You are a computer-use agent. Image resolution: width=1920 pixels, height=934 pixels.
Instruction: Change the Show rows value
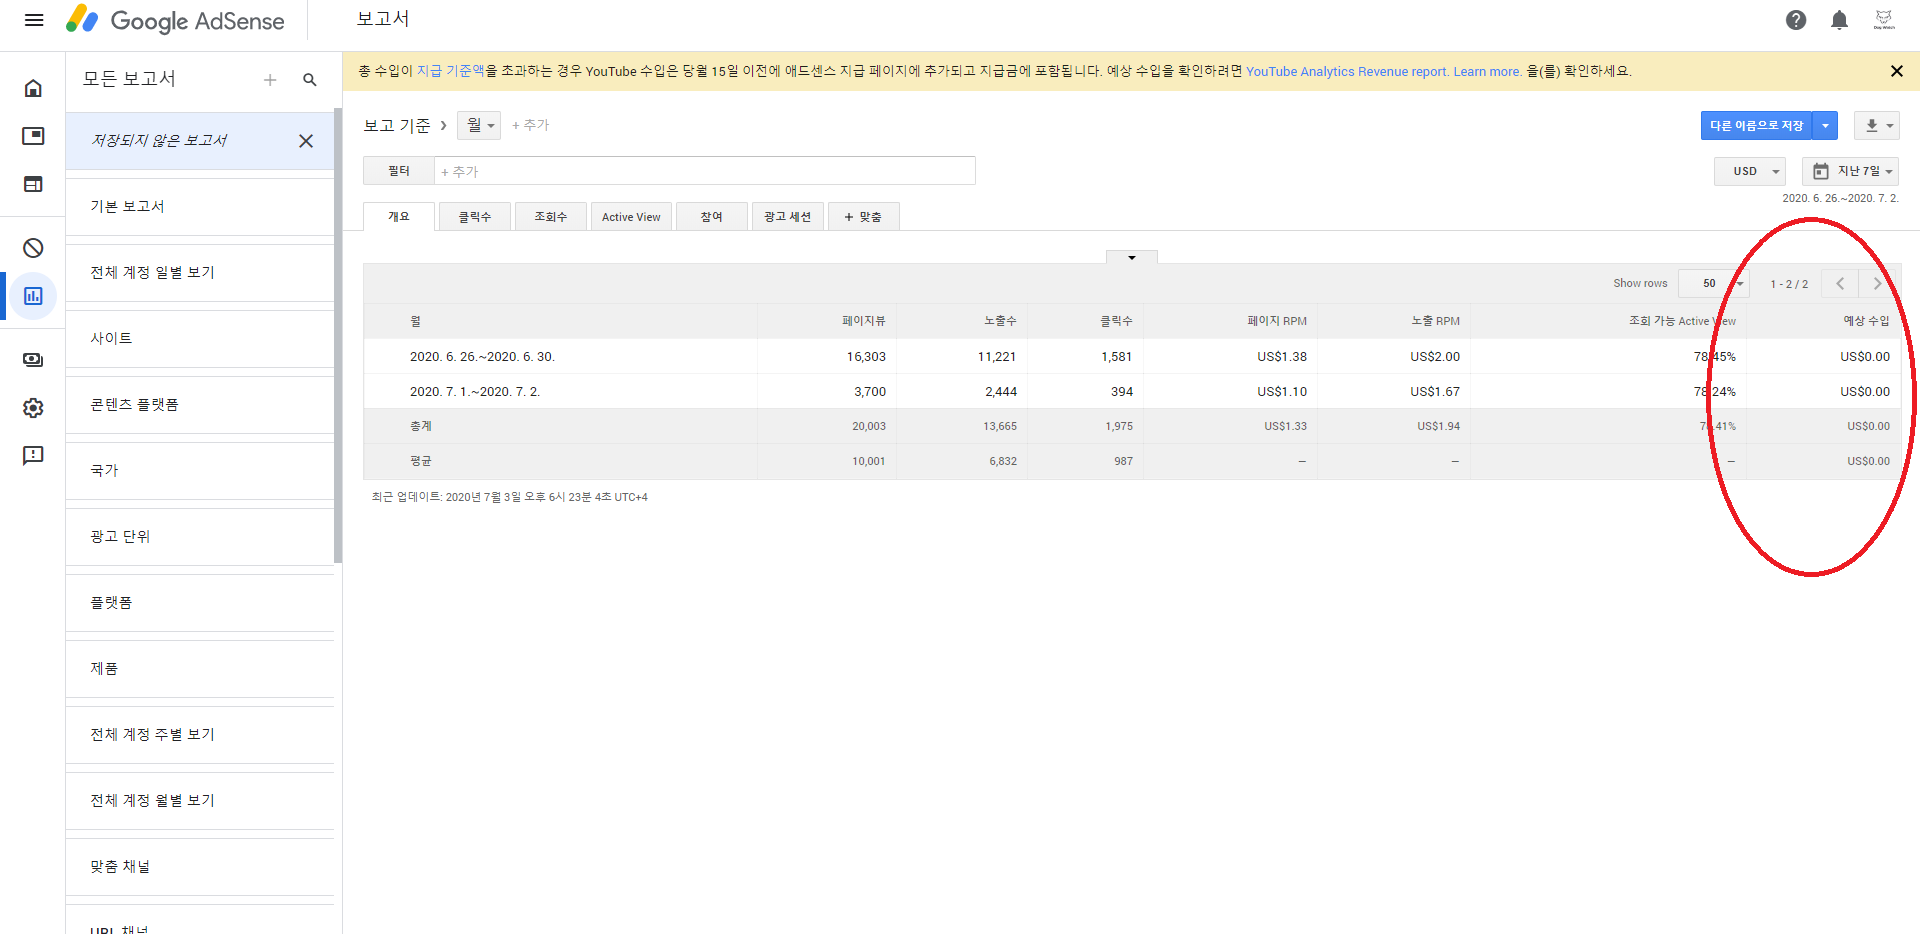[1712, 283]
